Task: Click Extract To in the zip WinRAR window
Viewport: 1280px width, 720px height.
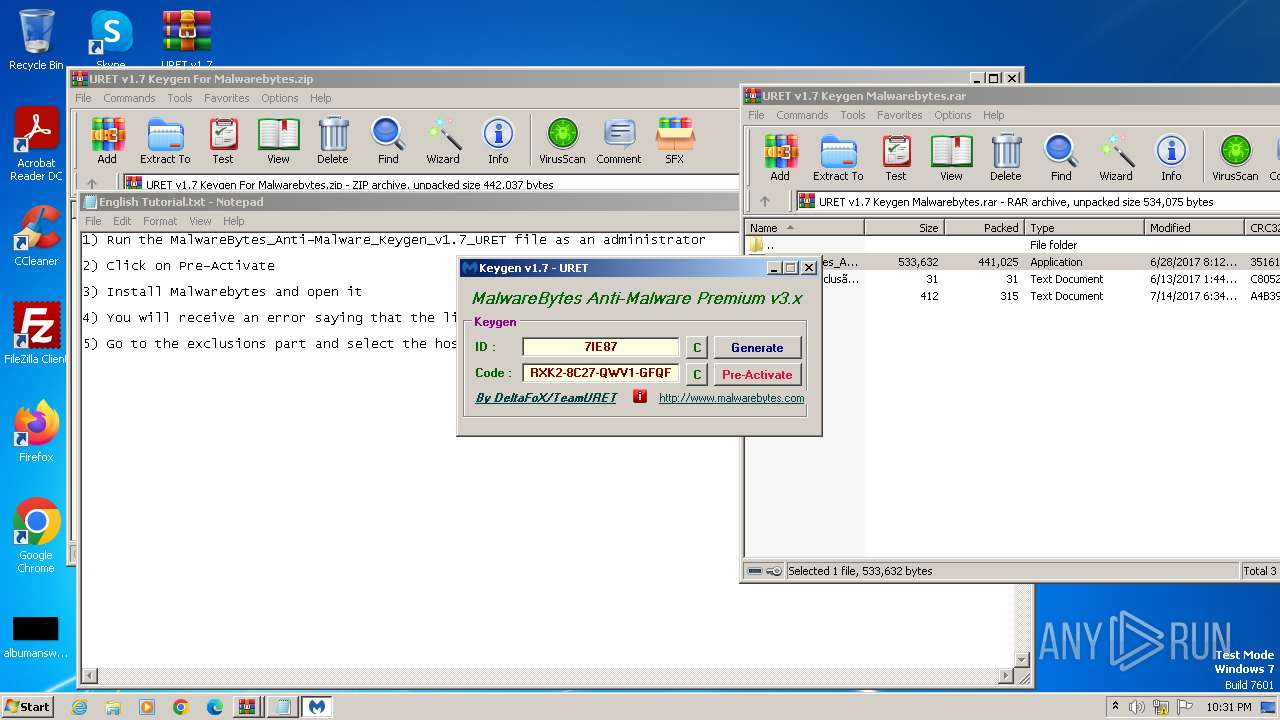Action: (x=165, y=141)
